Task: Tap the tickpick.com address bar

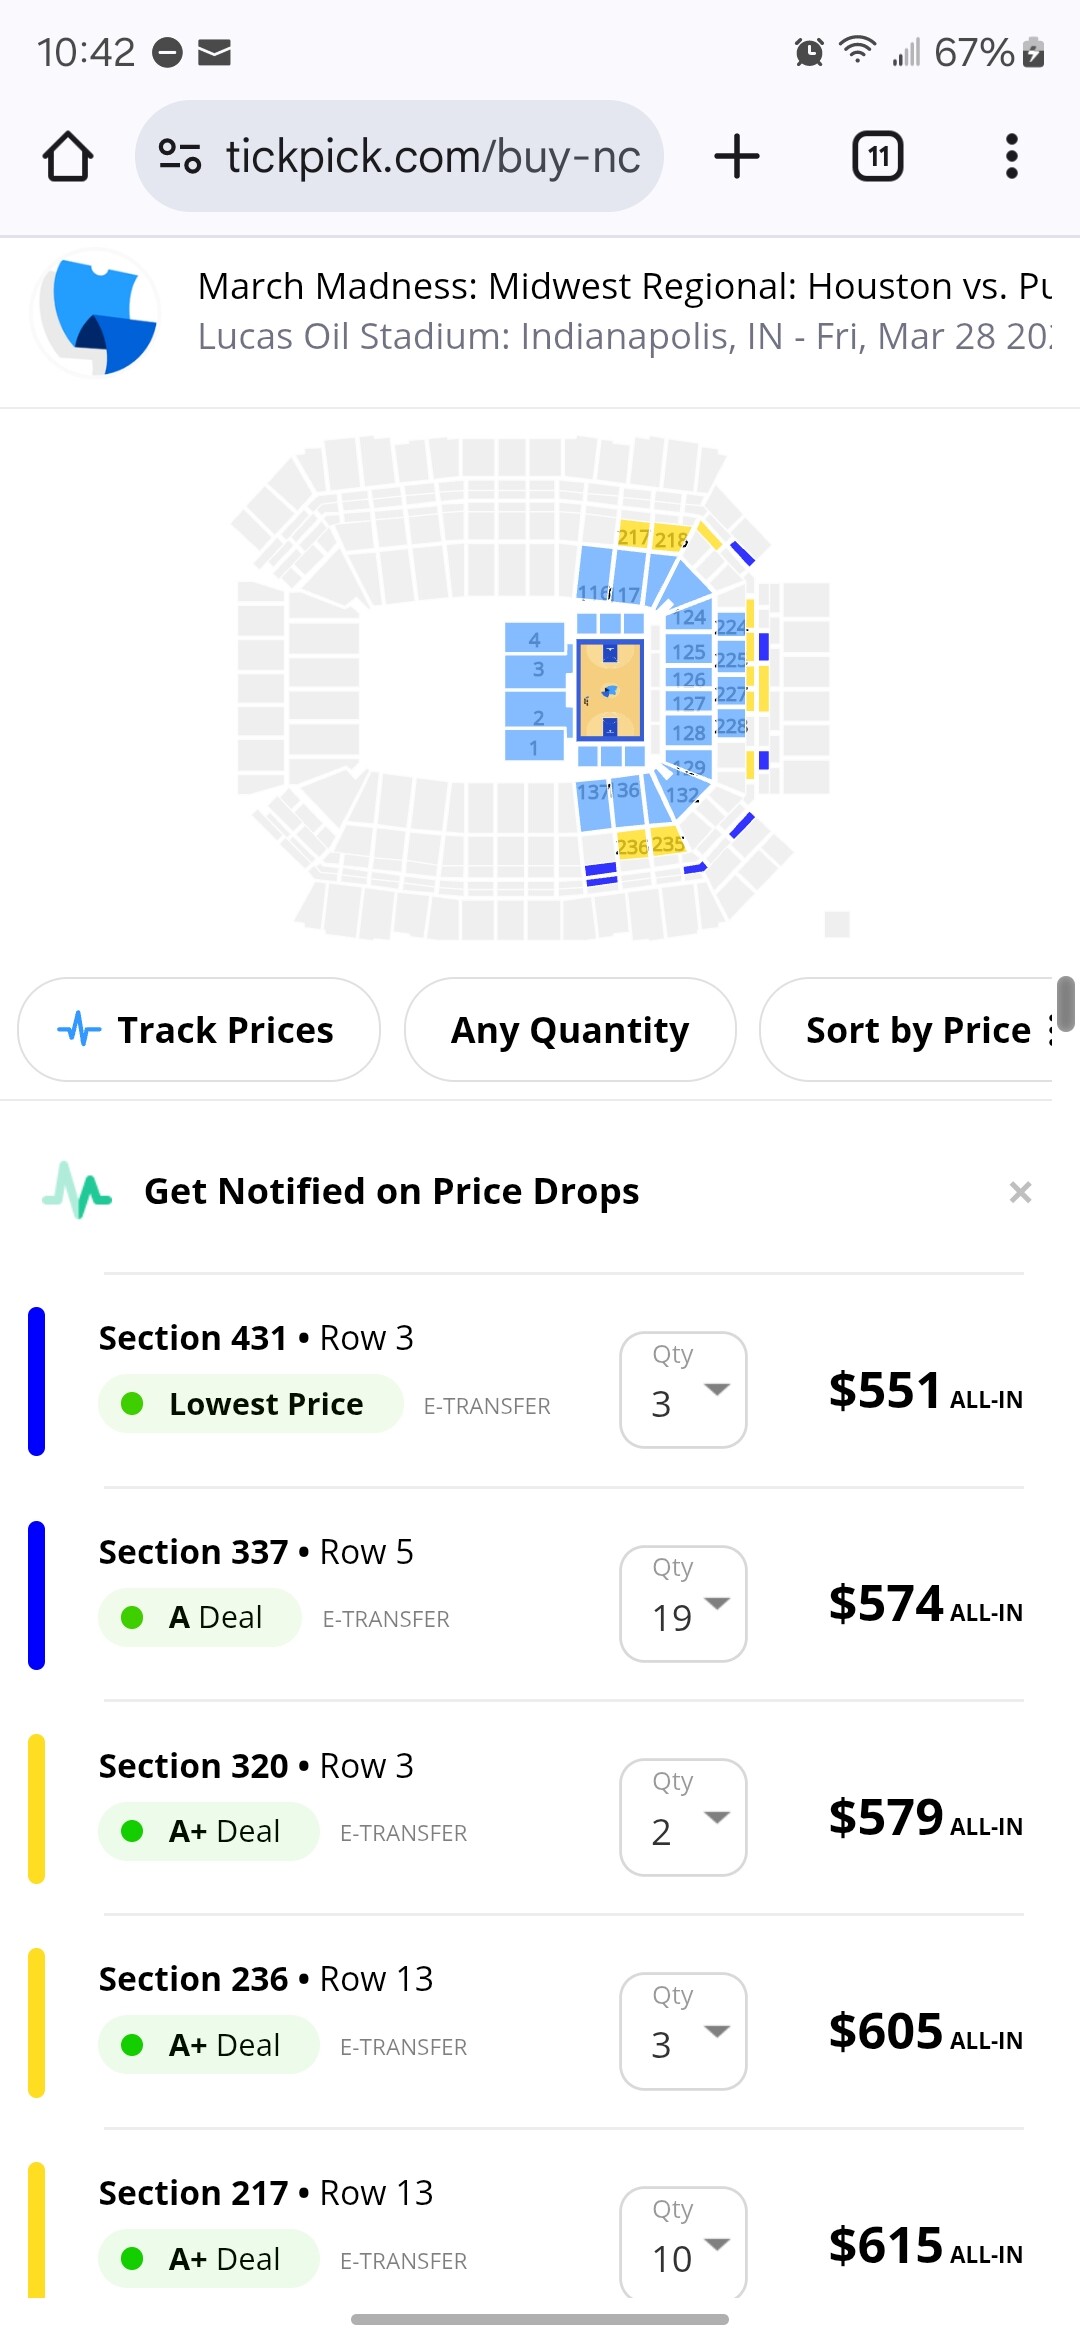Action: [x=432, y=157]
